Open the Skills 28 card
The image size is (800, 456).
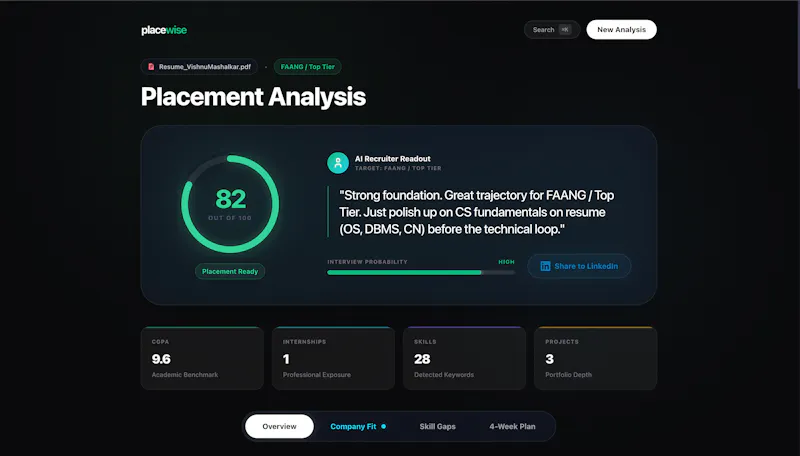tap(464, 358)
